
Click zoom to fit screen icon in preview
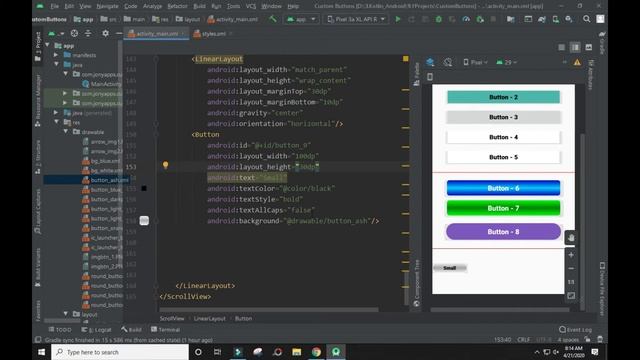(571, 296)
